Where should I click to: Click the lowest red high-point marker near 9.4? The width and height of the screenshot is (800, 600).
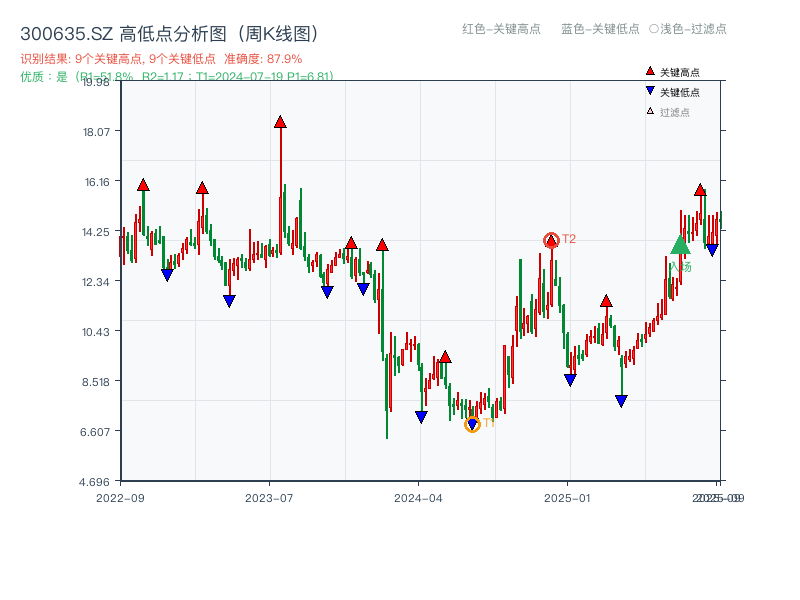pos(445,357)
